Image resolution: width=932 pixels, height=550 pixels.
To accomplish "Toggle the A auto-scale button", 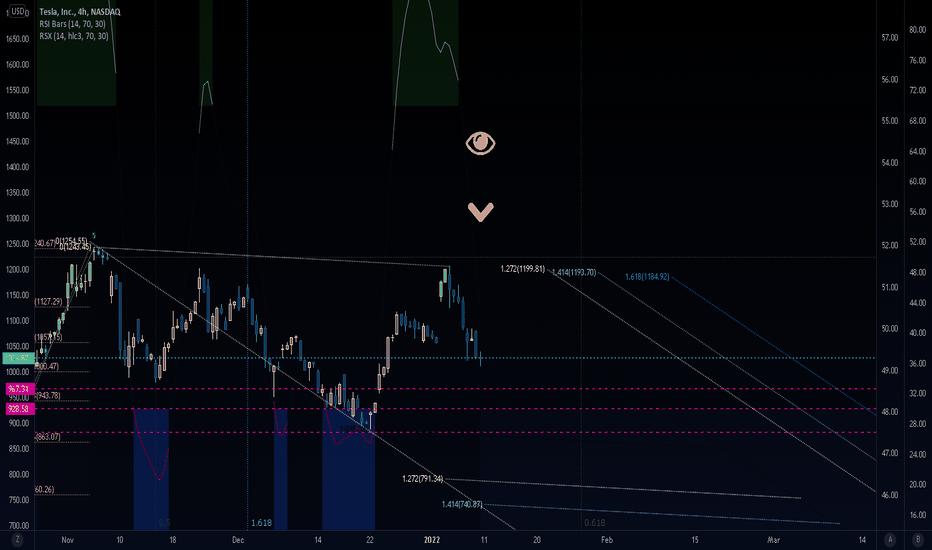I will point(890,540).
